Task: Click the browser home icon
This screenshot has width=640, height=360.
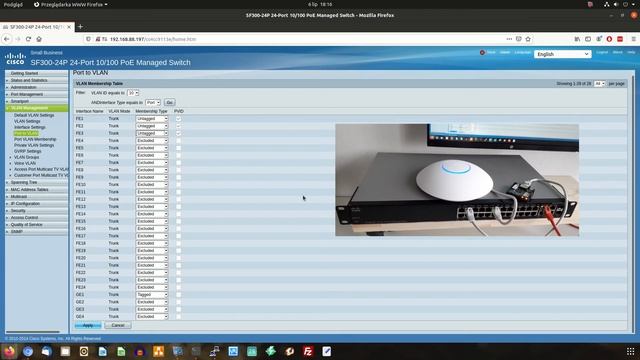Action: pyautogui.click(x=39, y=39)
